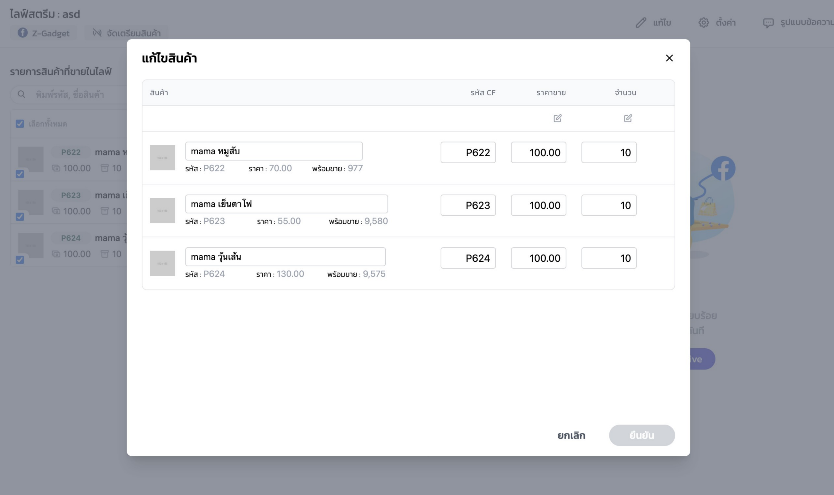Click the pencil แก้ไข icon in header
The width and height of the screenshot is (834, 495).
(x=641, y=22)
